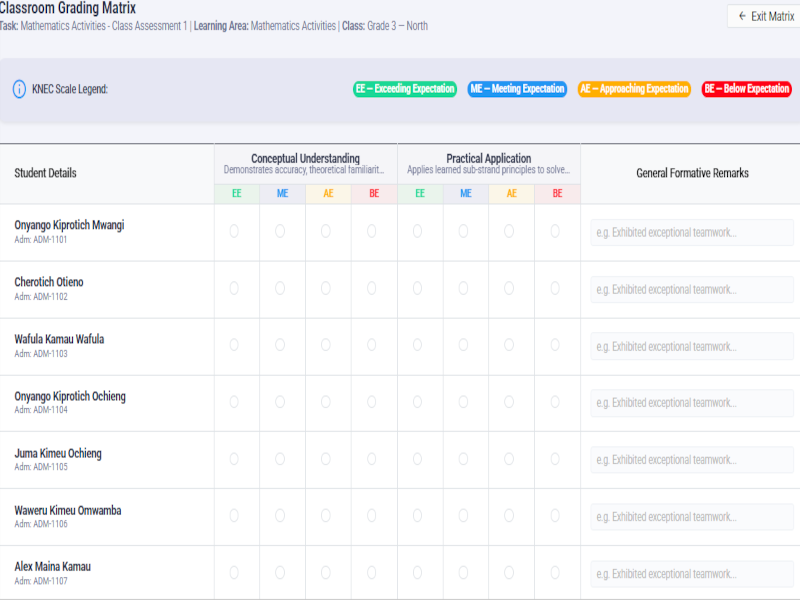Image resolution: width=800 pixels, height=600 pixels.
Task: Click the BE – Below Expectation legend badge
Action: (746, 89)
